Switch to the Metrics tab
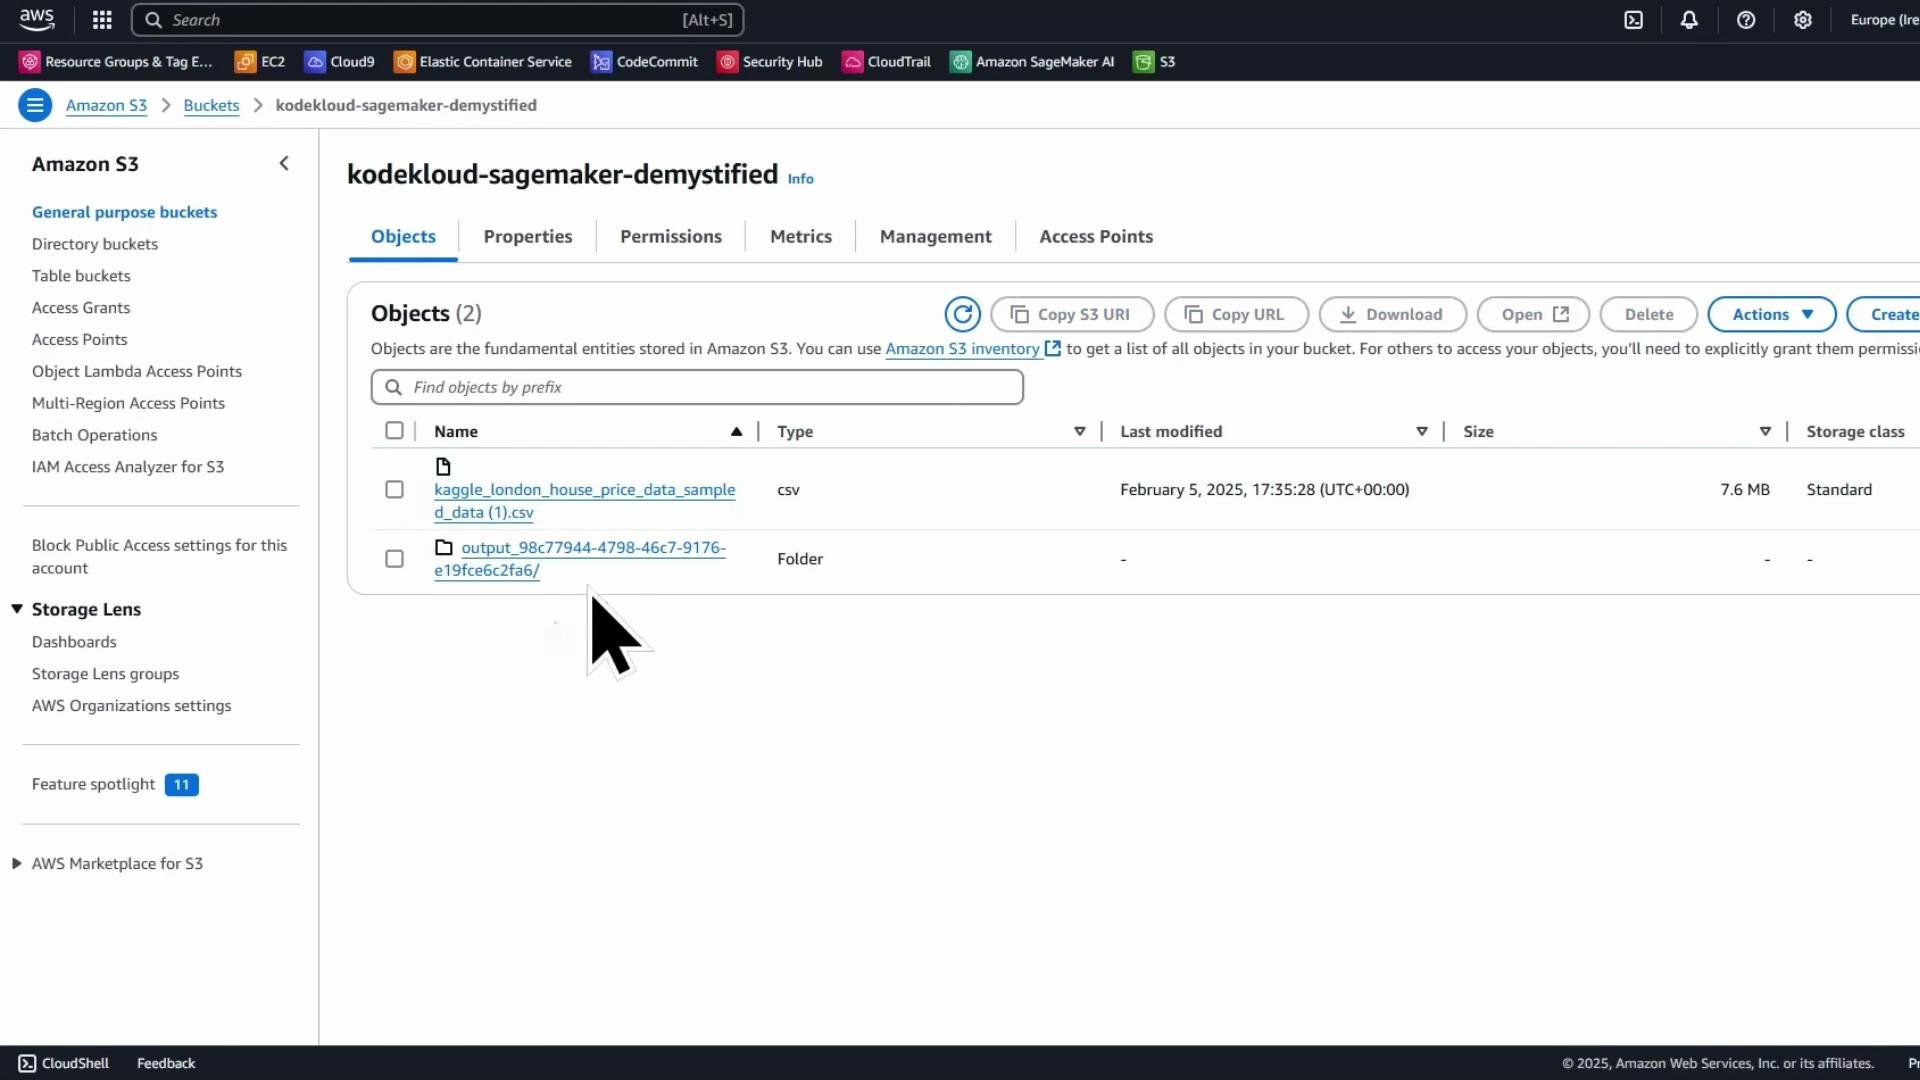Image resolution: width=1920 pixels, height=1080 pixels. pos(801,237)
